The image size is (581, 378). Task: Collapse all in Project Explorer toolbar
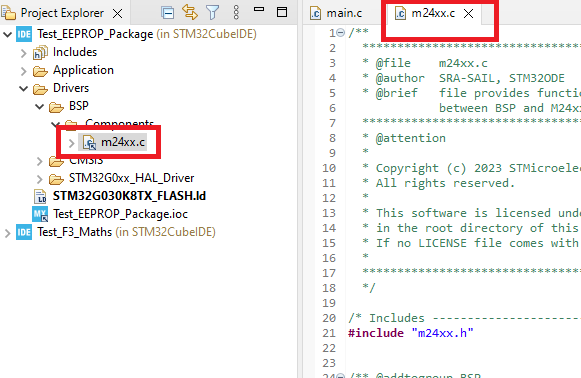[x=167, y=13]
